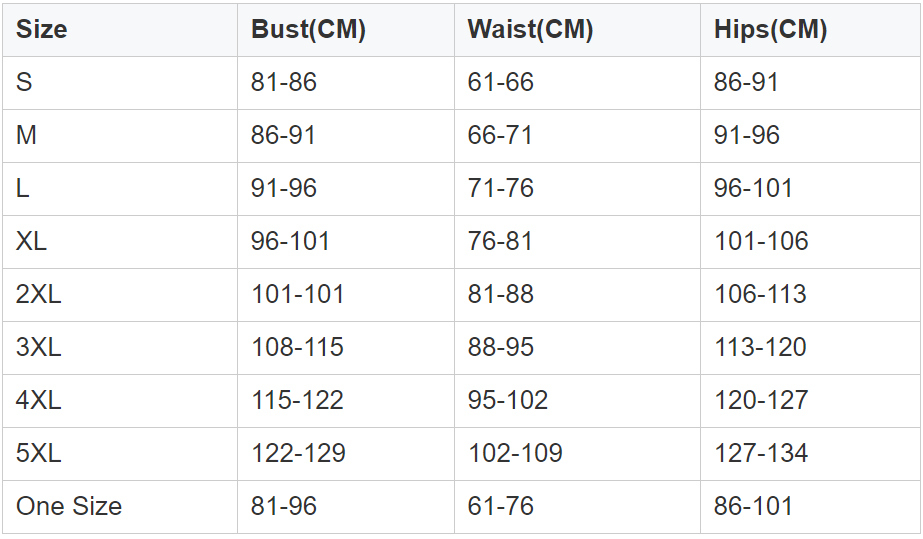The height and width of the screenshot is (539, 923).
Task: Select bust value 122-129
Action: (298, 453)
